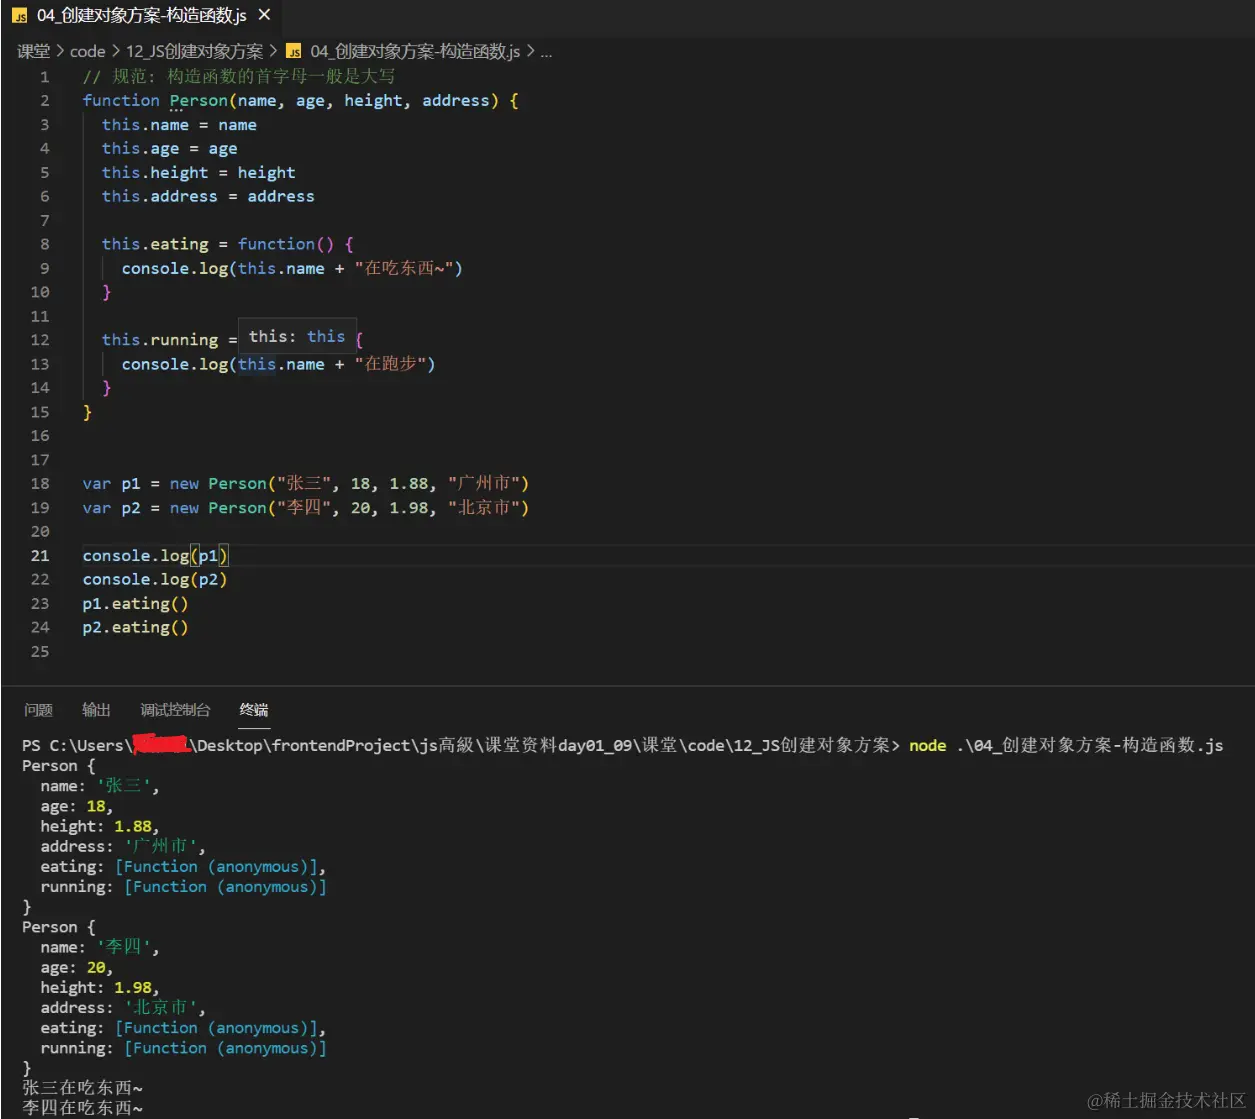Open the 课堂 breadcrumb segment
This screenshot has height=1119, width=1255.
coord(33,51)
